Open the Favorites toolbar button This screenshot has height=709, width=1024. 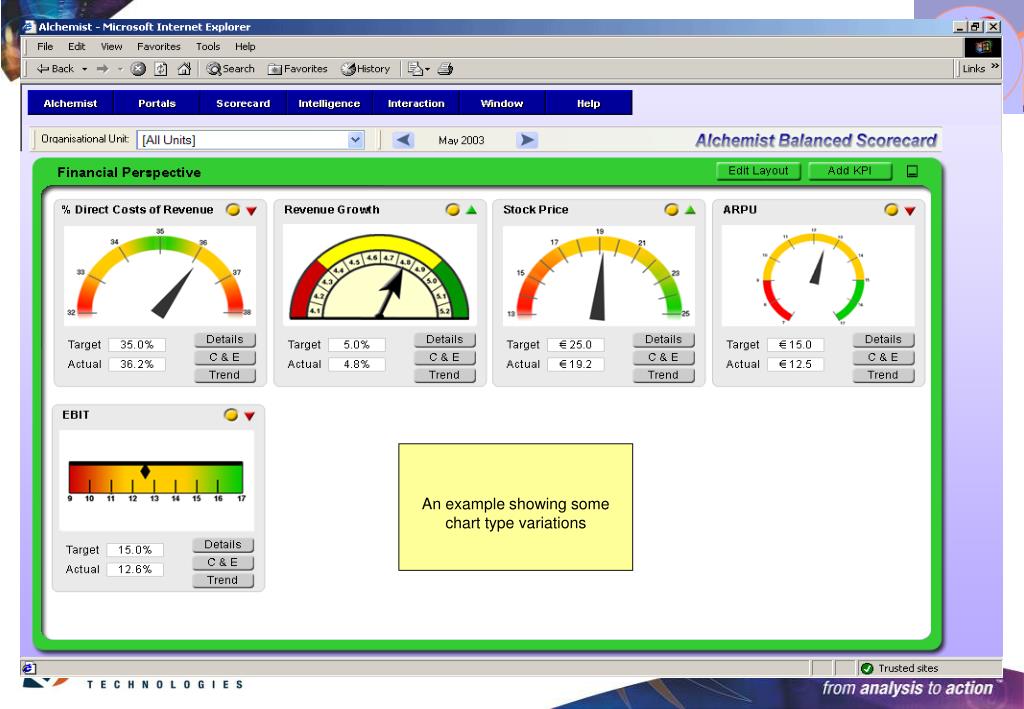click(x=298, y=69)
